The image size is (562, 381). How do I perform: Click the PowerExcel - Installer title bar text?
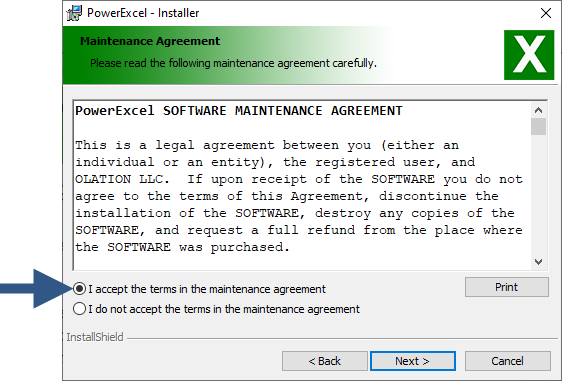pos(143,13)
